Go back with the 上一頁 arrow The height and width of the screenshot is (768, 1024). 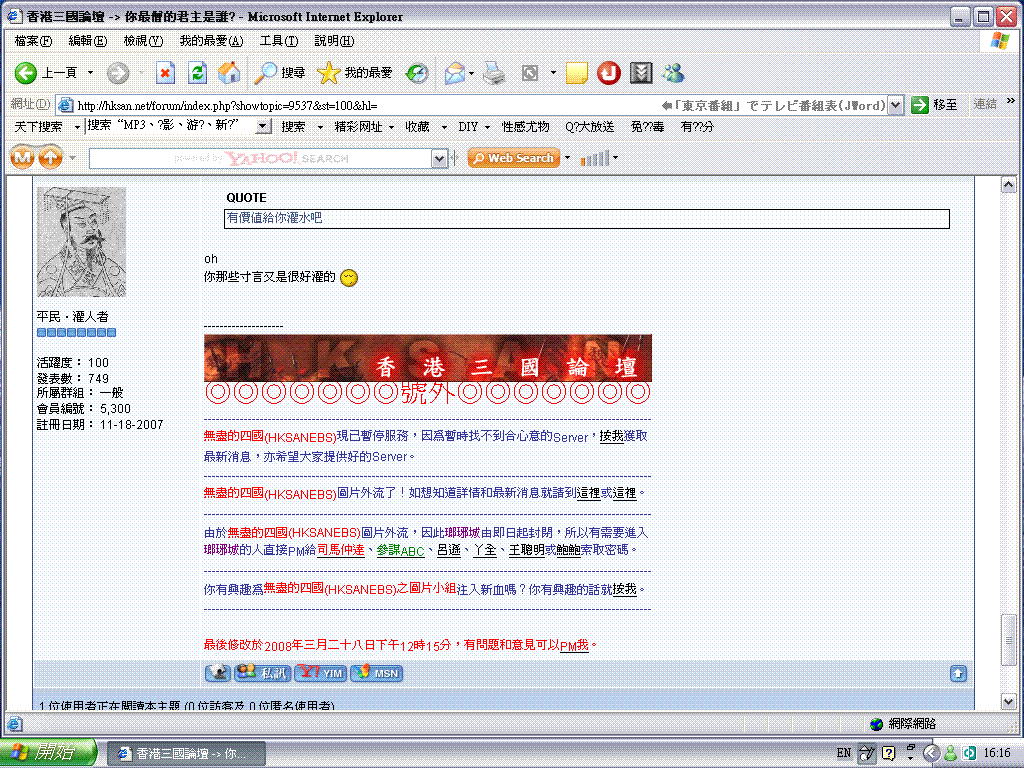pyautogui.click(x=46, y=72)
